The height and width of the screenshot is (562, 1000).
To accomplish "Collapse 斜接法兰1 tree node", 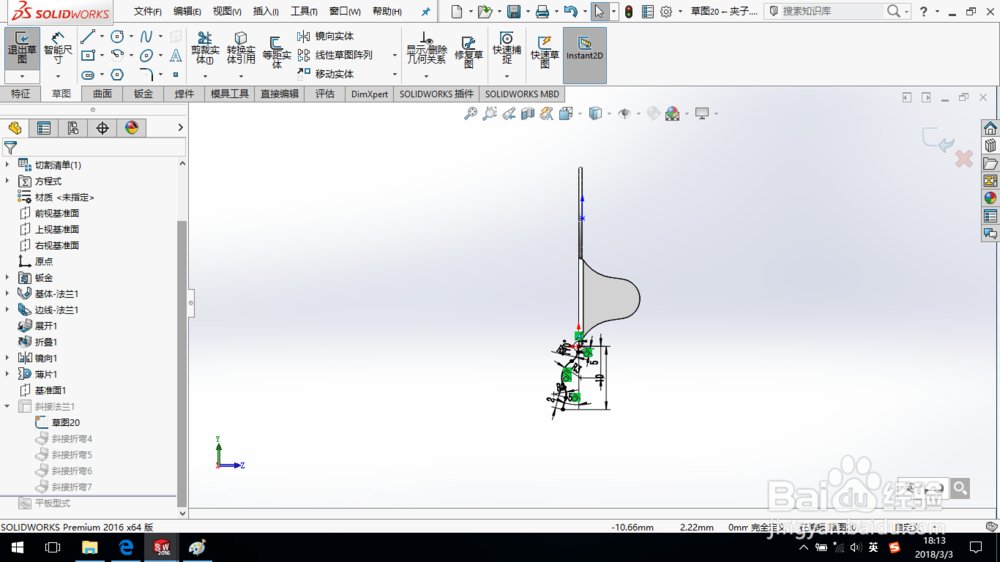I will (x=8, y=406).
